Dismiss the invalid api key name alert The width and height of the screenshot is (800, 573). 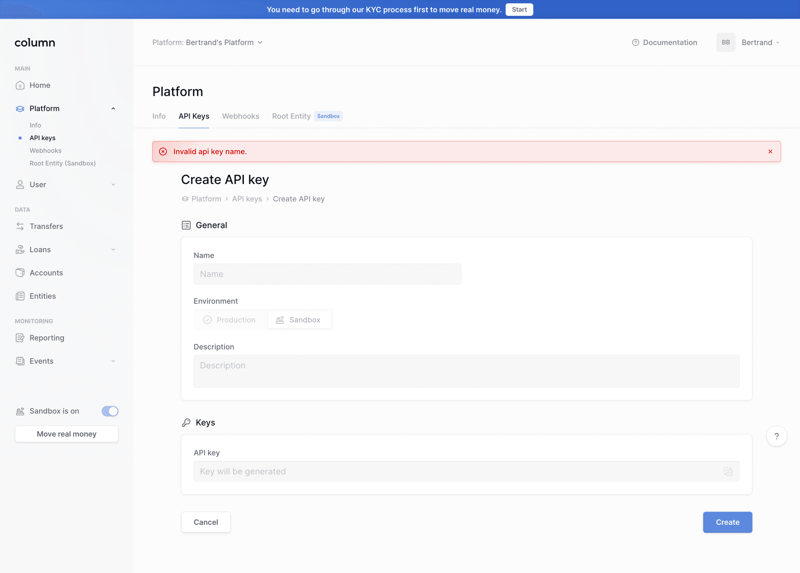click(770, 152)
